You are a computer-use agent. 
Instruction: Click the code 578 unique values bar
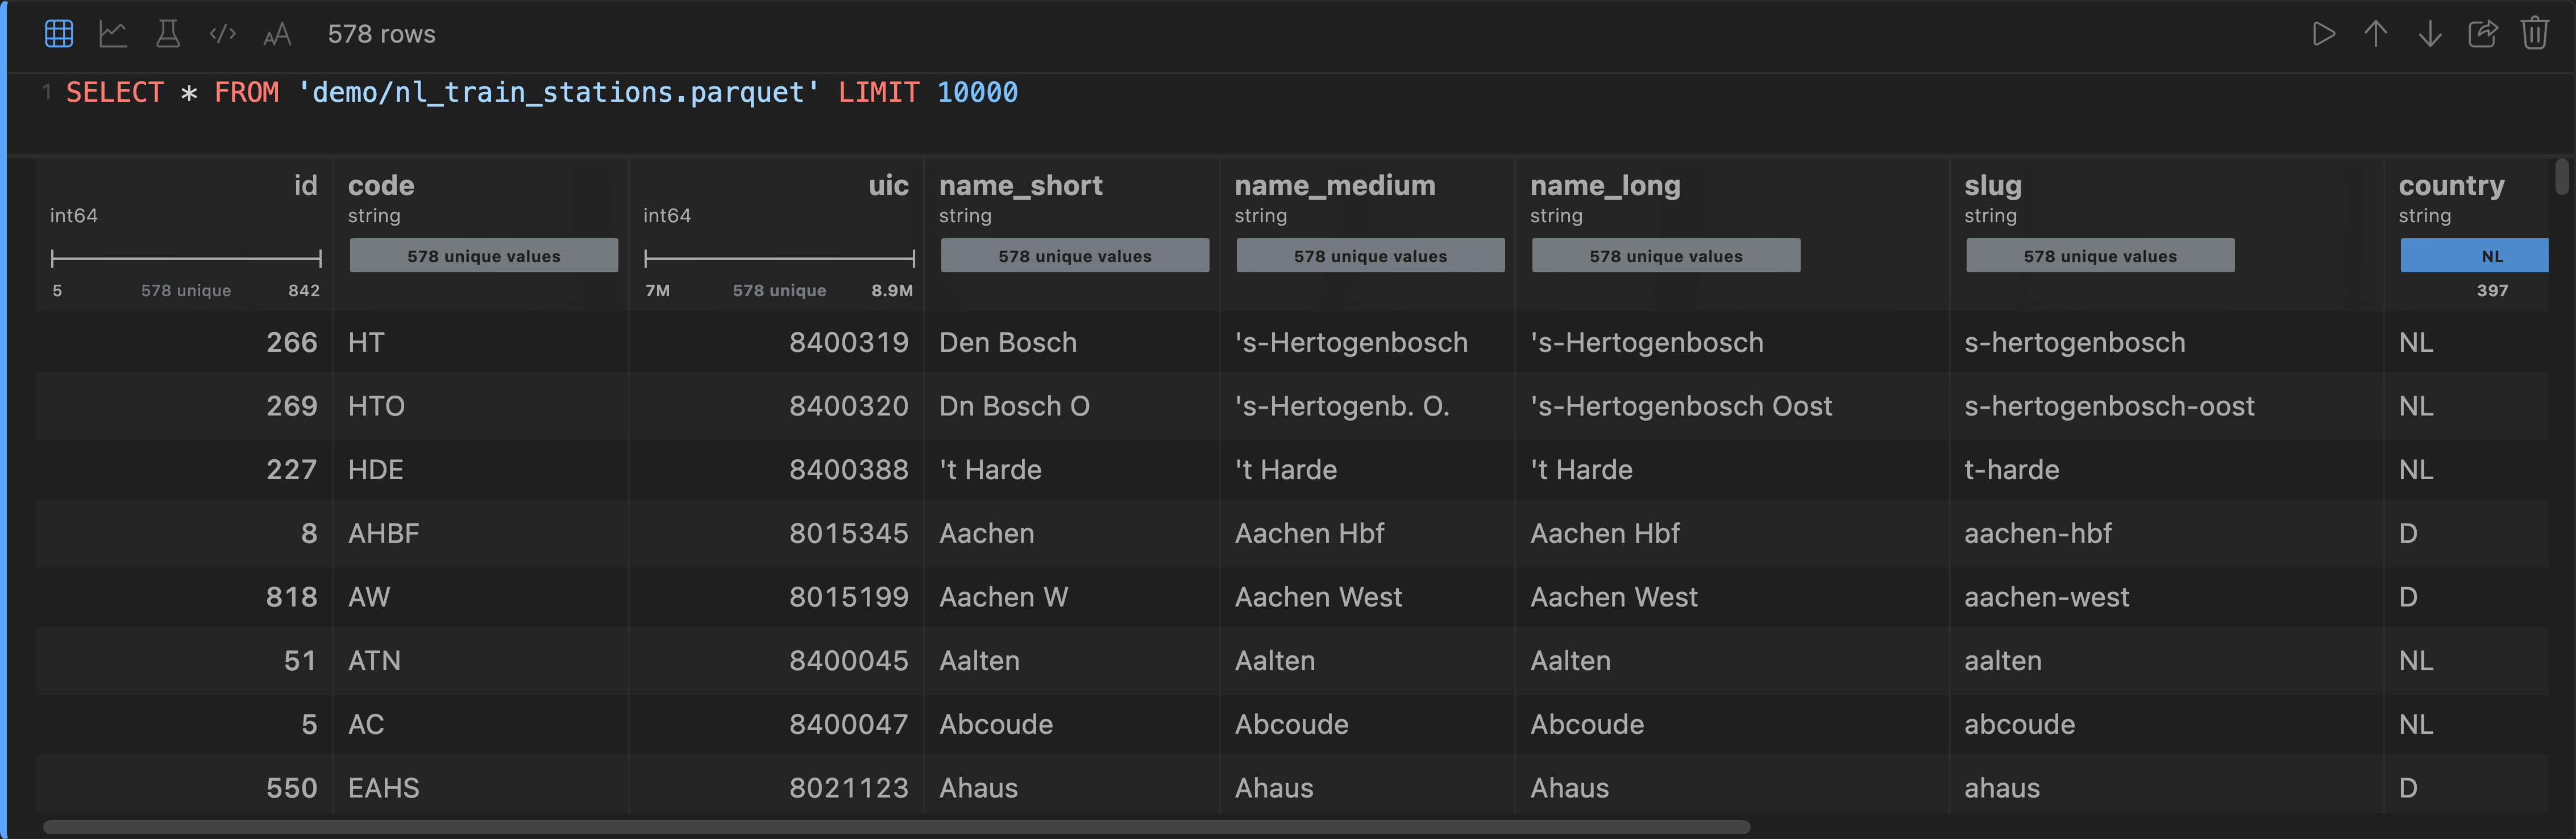[483, 255]
